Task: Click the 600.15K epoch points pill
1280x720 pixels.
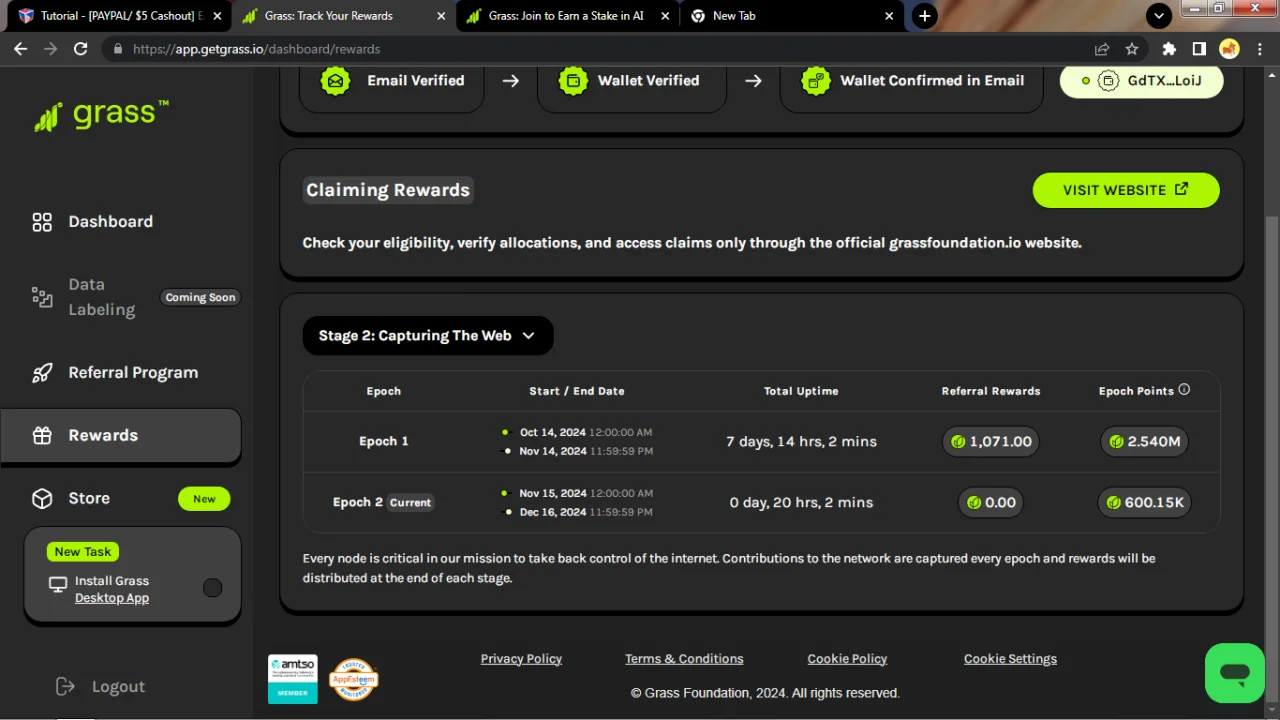Action: (1145, 502)
